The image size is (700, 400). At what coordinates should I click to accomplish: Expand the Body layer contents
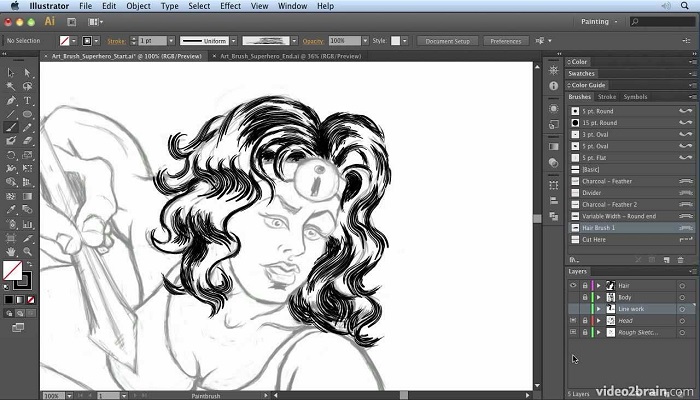[x=599, y=297]
